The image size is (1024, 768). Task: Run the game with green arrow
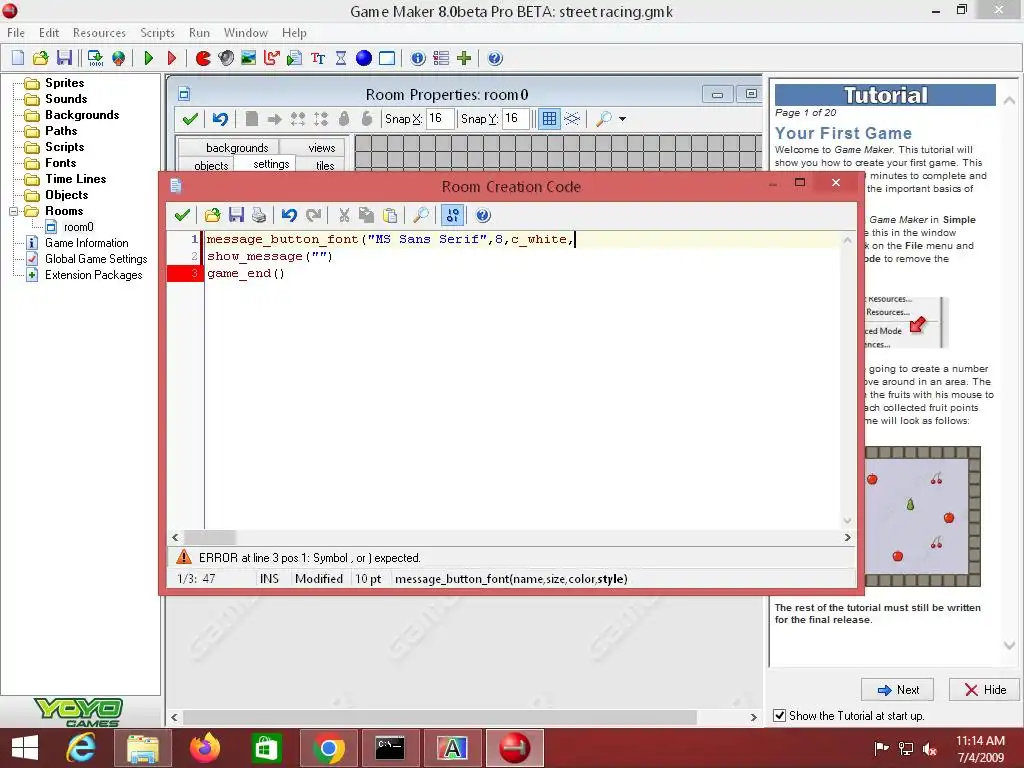pyautogui.click(x=148, y=58)
